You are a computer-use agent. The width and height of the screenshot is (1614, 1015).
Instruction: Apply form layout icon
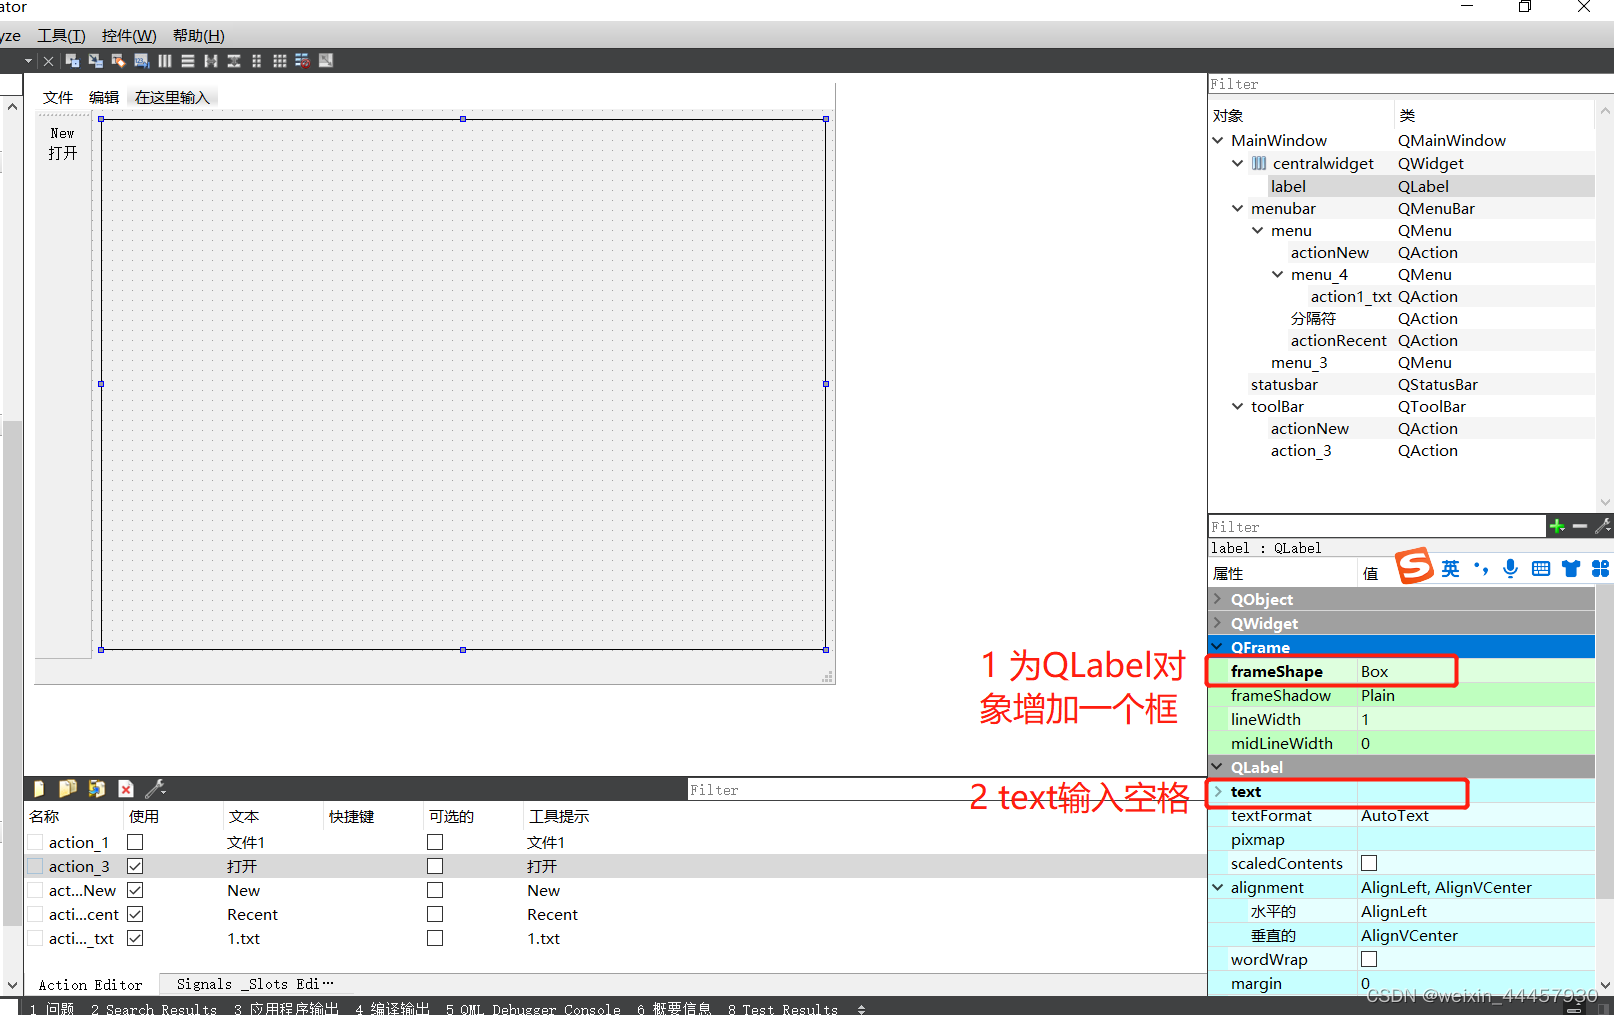point(257,61)
